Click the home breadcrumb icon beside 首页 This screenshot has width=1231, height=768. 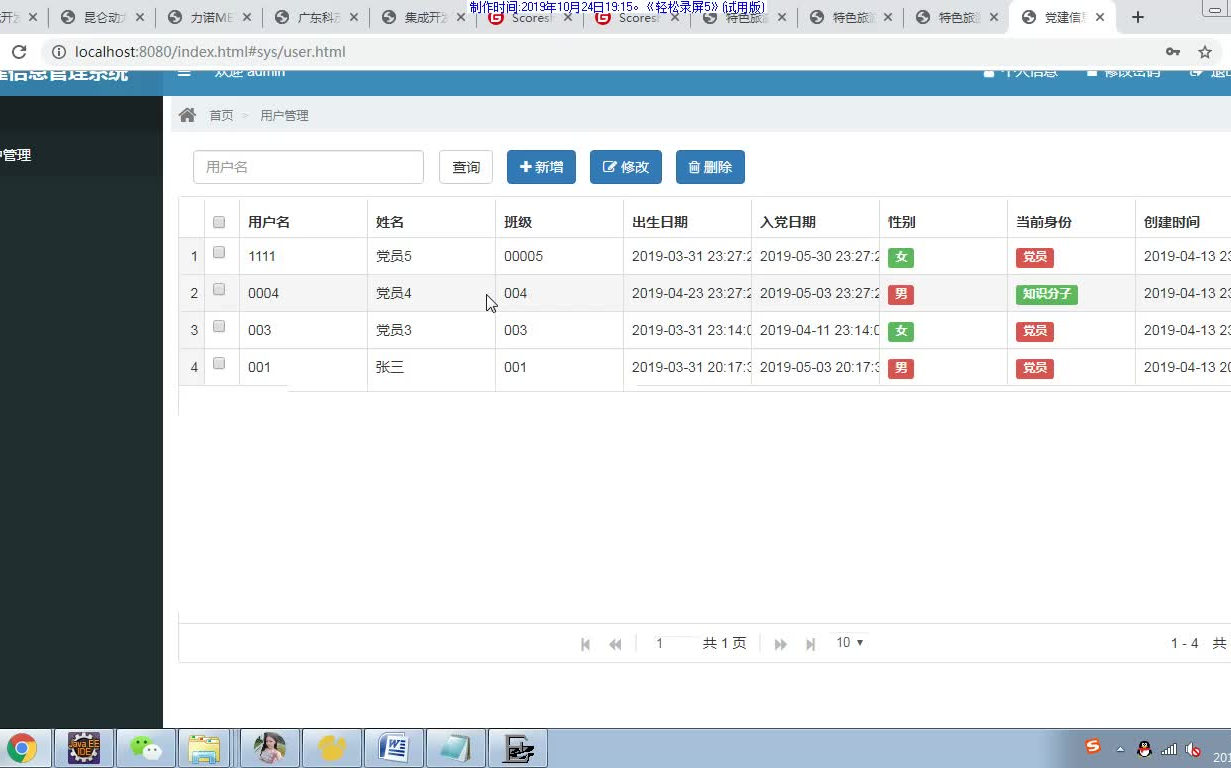[188, 114]
